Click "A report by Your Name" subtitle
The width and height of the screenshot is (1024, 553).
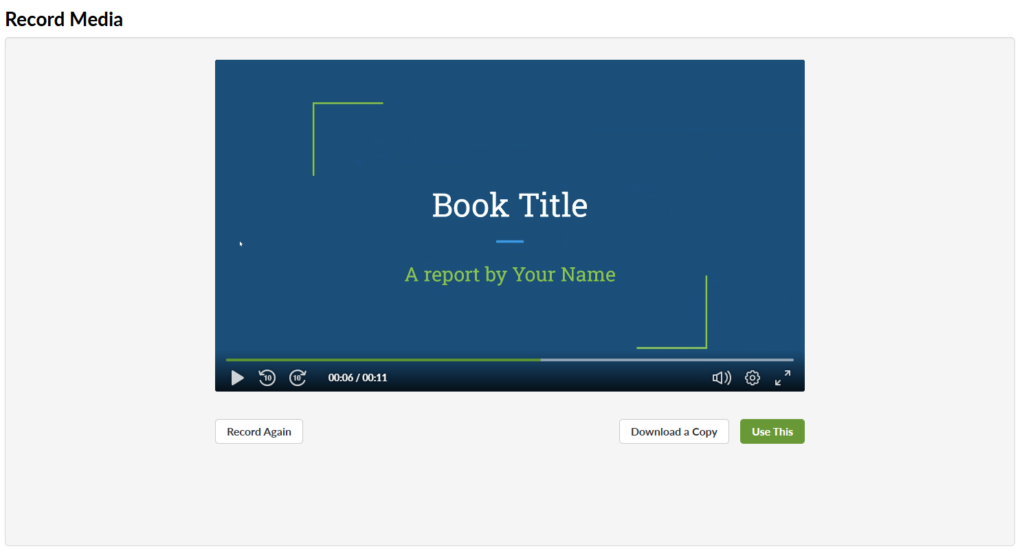click(509, 274)
